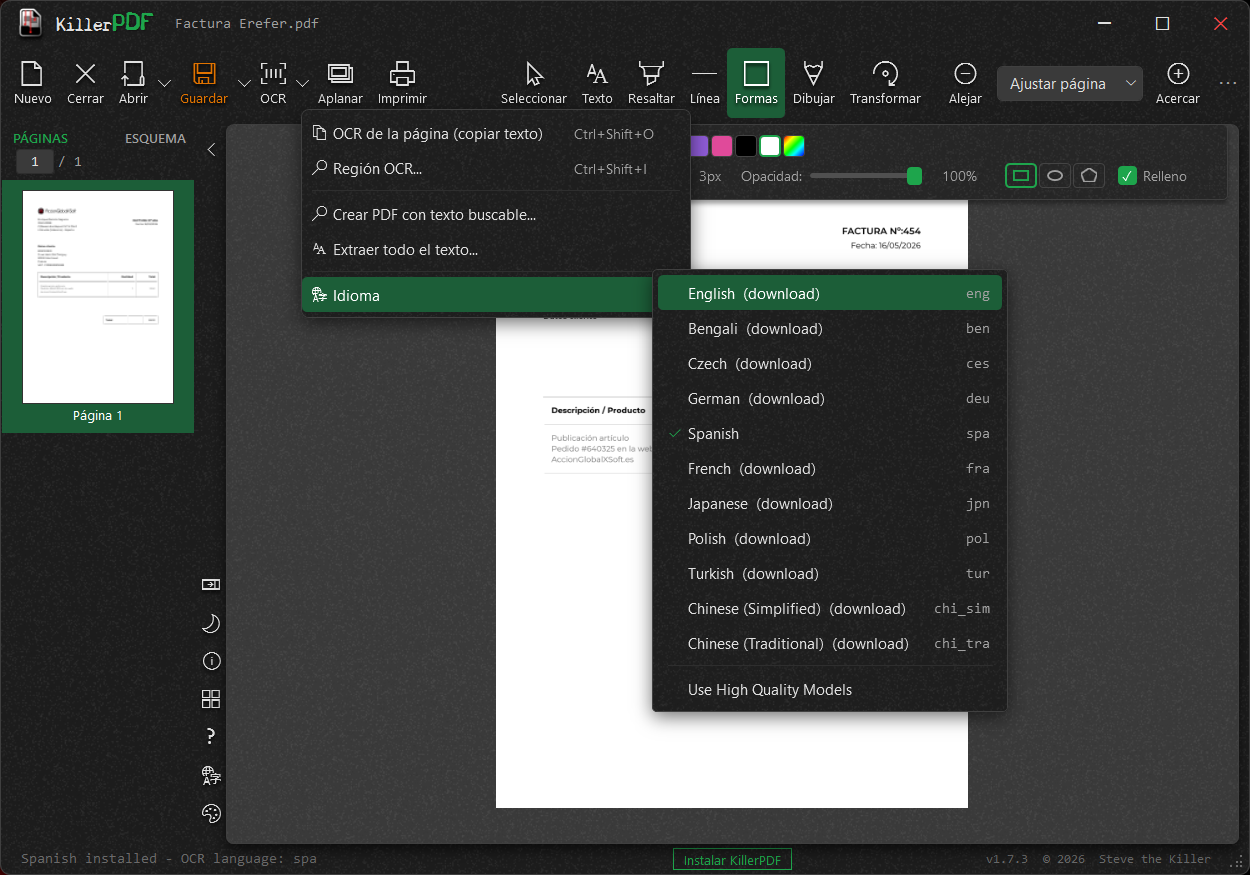Collapse the pages side panel chevron
The image size is (1250, 875).
pos(211,149)
